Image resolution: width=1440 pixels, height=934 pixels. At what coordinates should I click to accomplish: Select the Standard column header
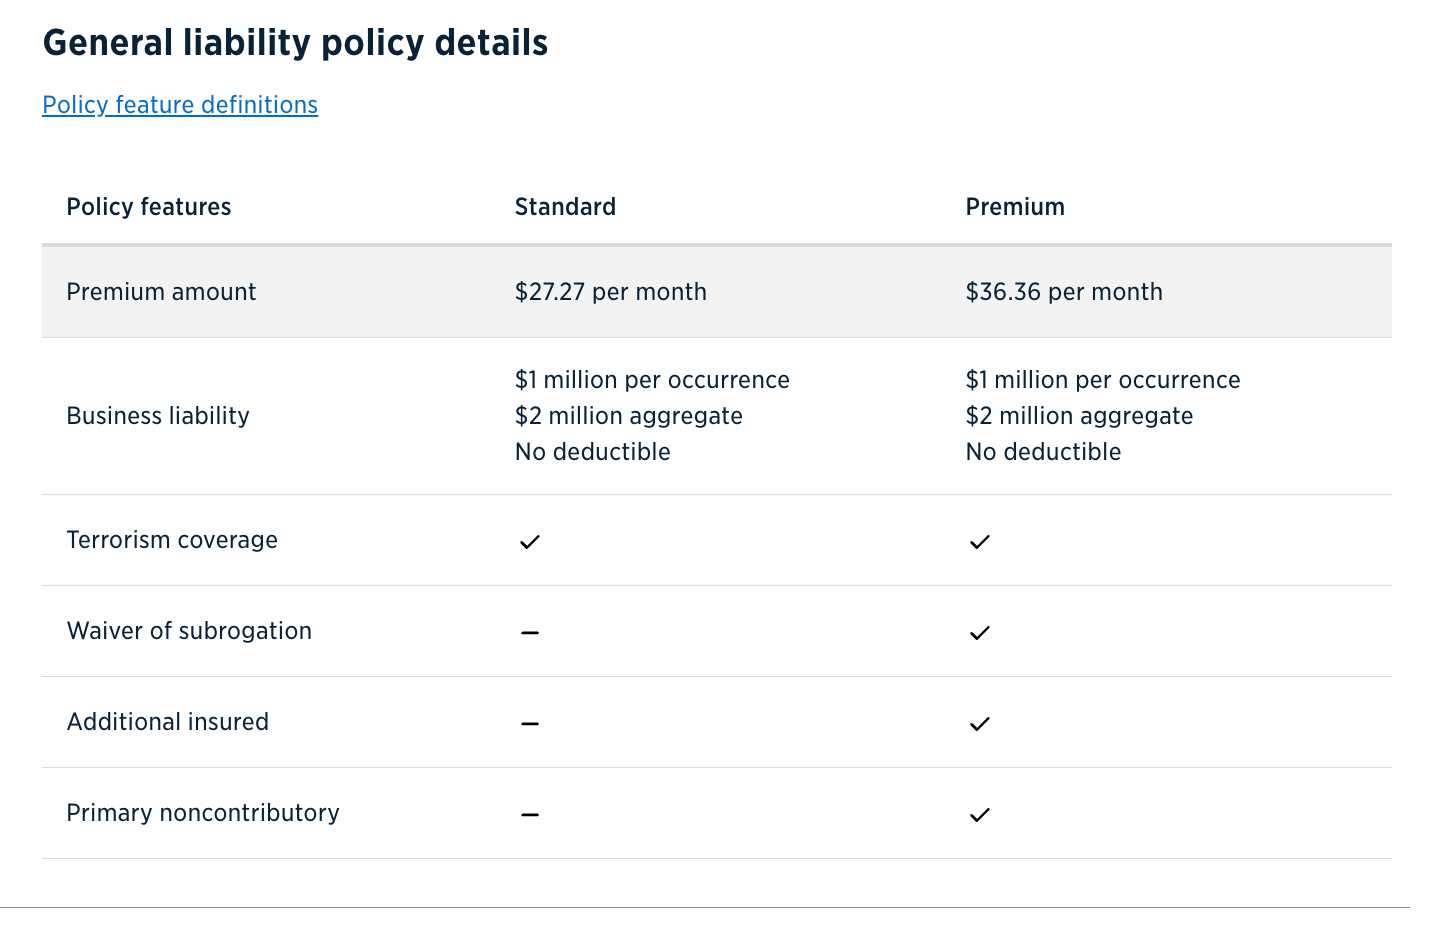point(565,207)
